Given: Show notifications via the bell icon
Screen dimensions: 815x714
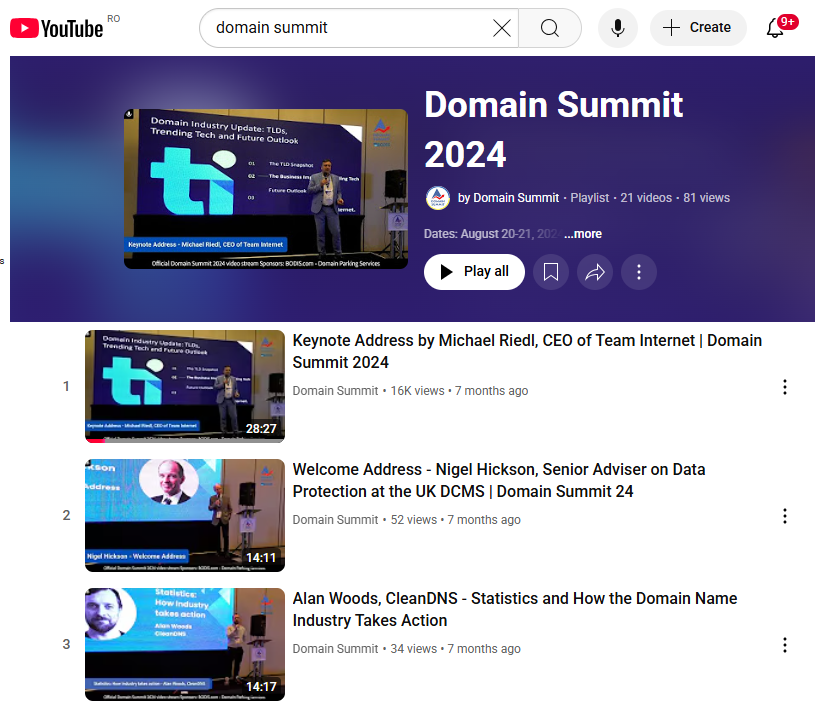Looking at the screenshot, I should point(775,28).
